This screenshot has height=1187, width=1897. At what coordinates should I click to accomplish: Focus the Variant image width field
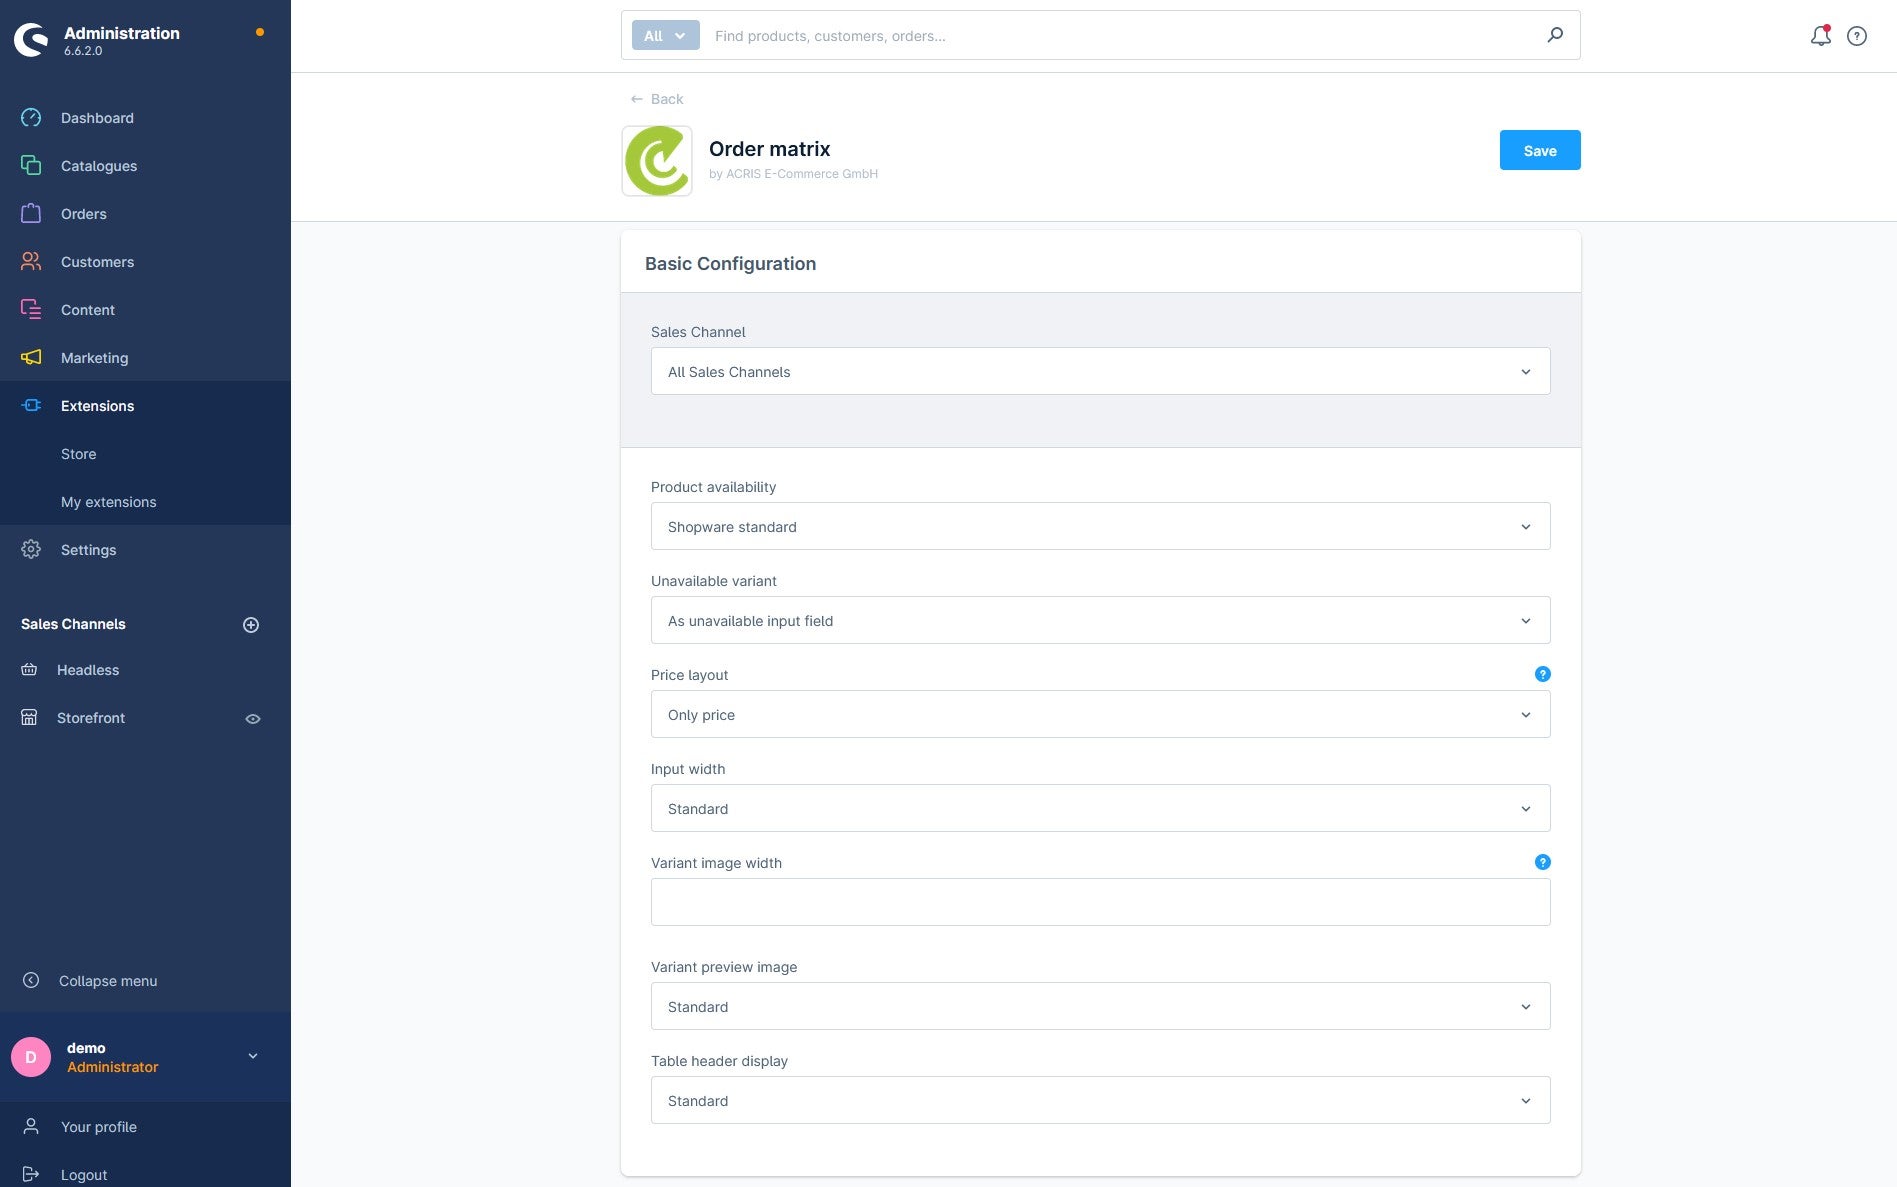click(1100, 902)
